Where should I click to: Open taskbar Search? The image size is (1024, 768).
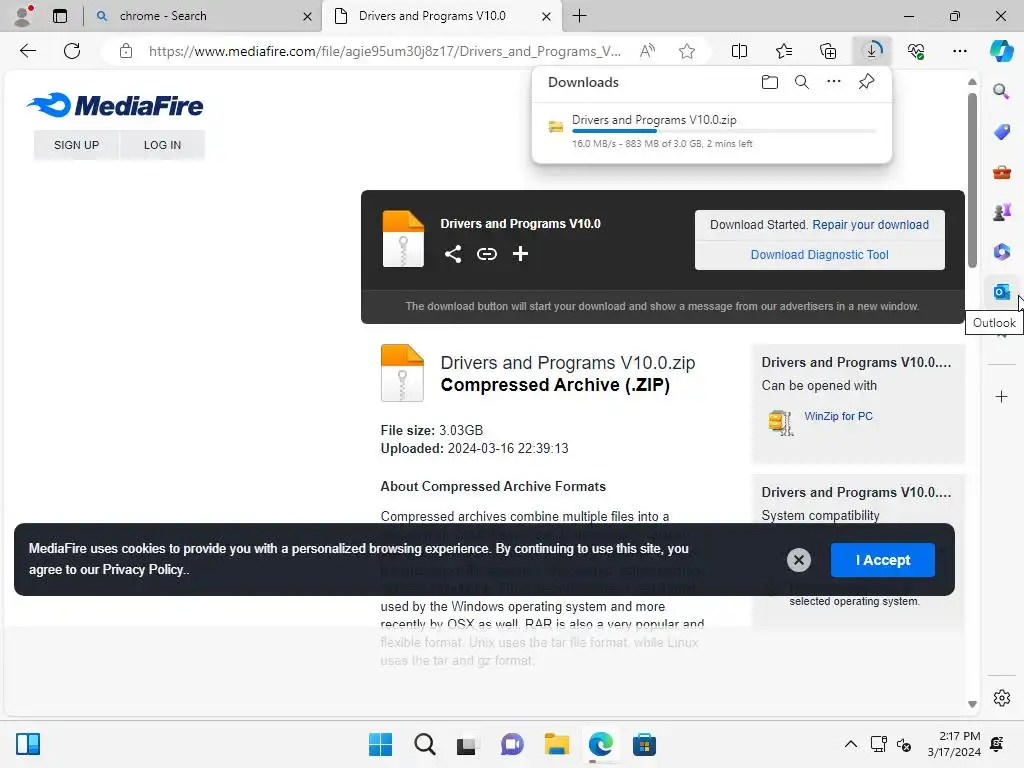pyautogui.click(x=424, y=744)
